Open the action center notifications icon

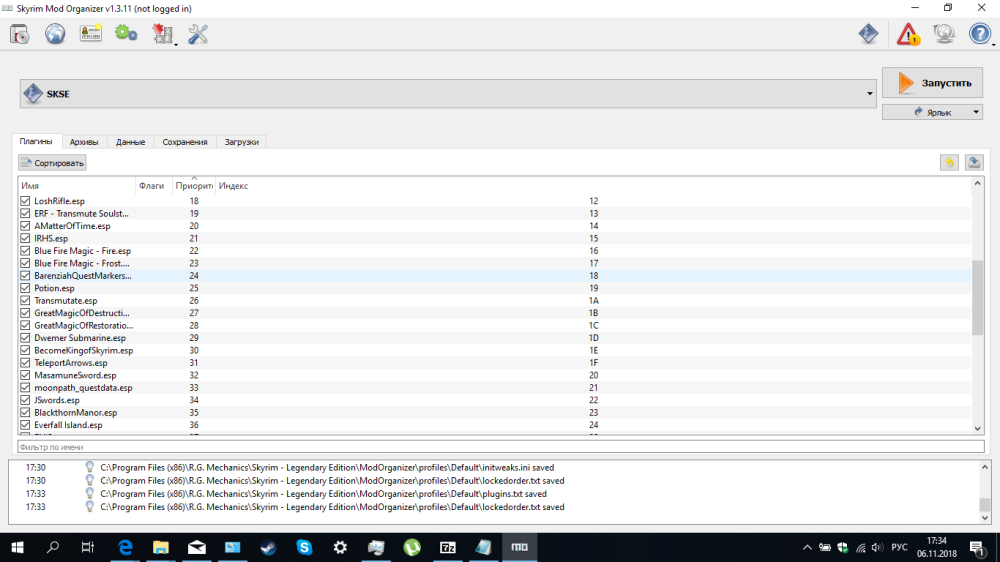click(x=976, y=547)
